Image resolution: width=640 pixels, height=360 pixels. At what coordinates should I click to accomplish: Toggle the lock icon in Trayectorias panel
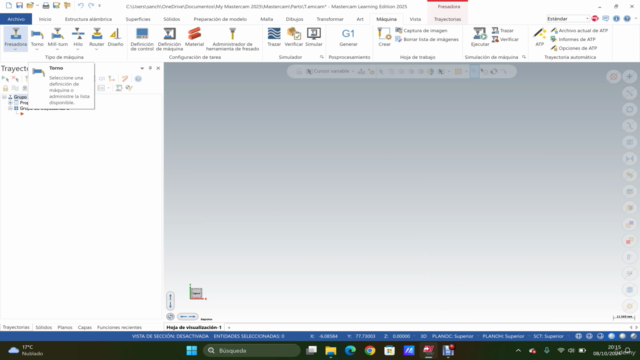point(5,88)
